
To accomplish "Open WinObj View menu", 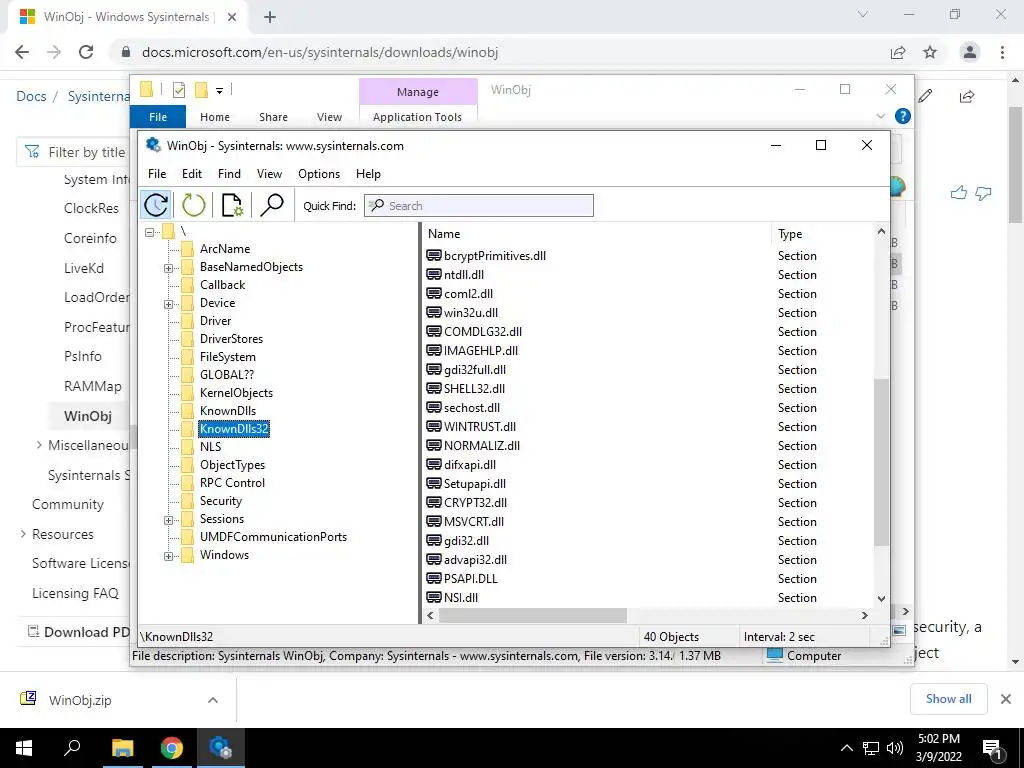I will point(269,174).
